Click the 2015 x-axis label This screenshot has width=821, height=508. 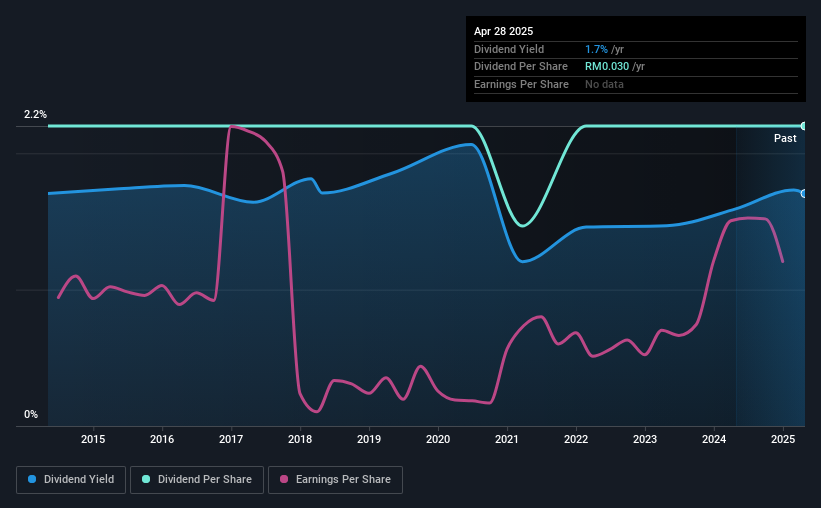(93, 439)
